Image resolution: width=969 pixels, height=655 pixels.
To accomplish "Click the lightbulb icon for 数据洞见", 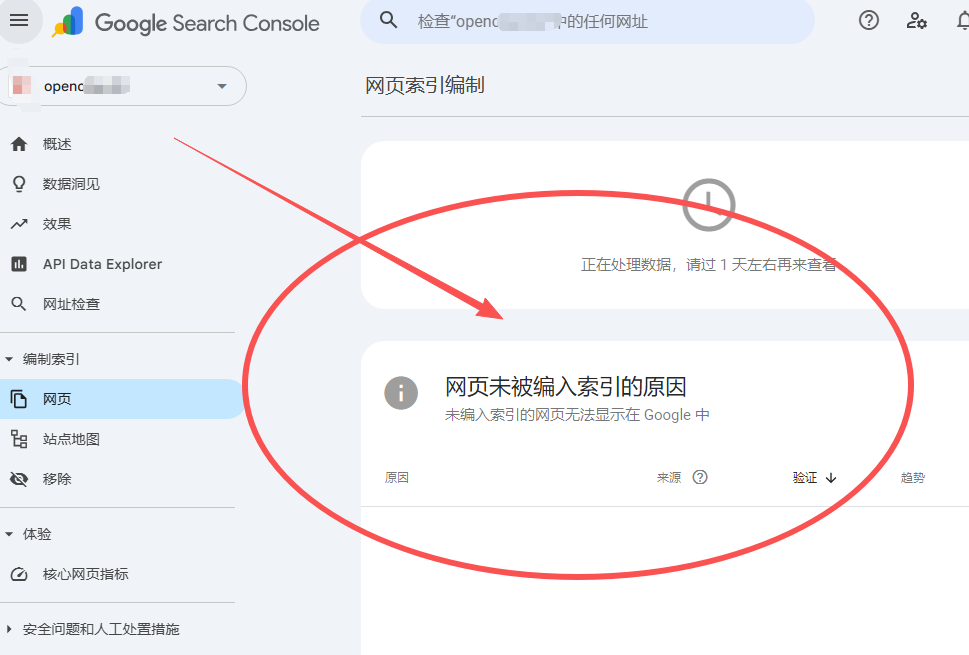I will 19,184.
